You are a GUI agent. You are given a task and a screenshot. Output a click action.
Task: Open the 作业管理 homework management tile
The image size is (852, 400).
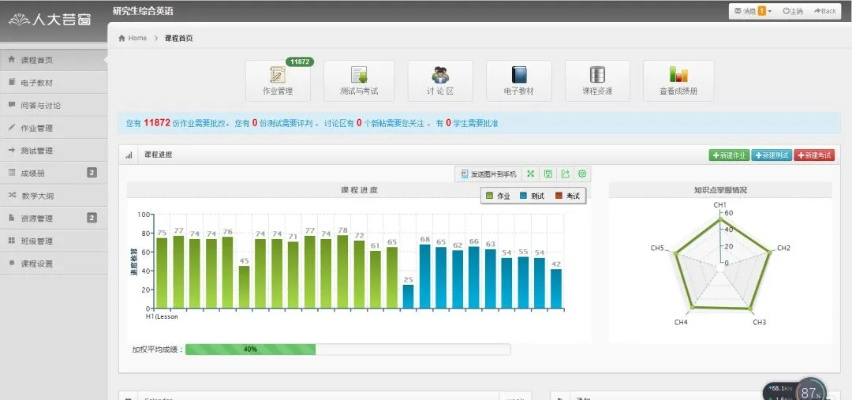click(x=277, y=80)
